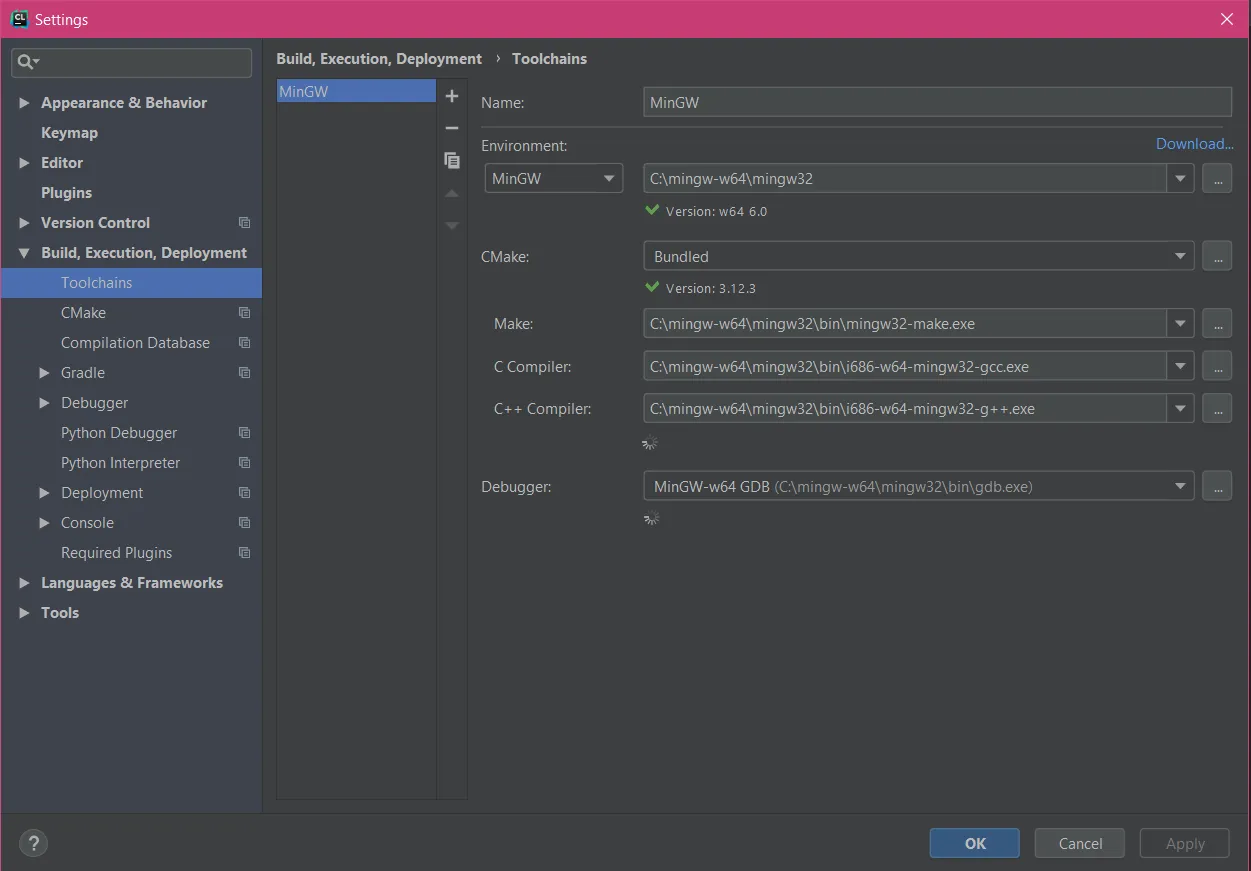Browse for Make executable
This screenshot has height=871, width=1251.
1217,324
